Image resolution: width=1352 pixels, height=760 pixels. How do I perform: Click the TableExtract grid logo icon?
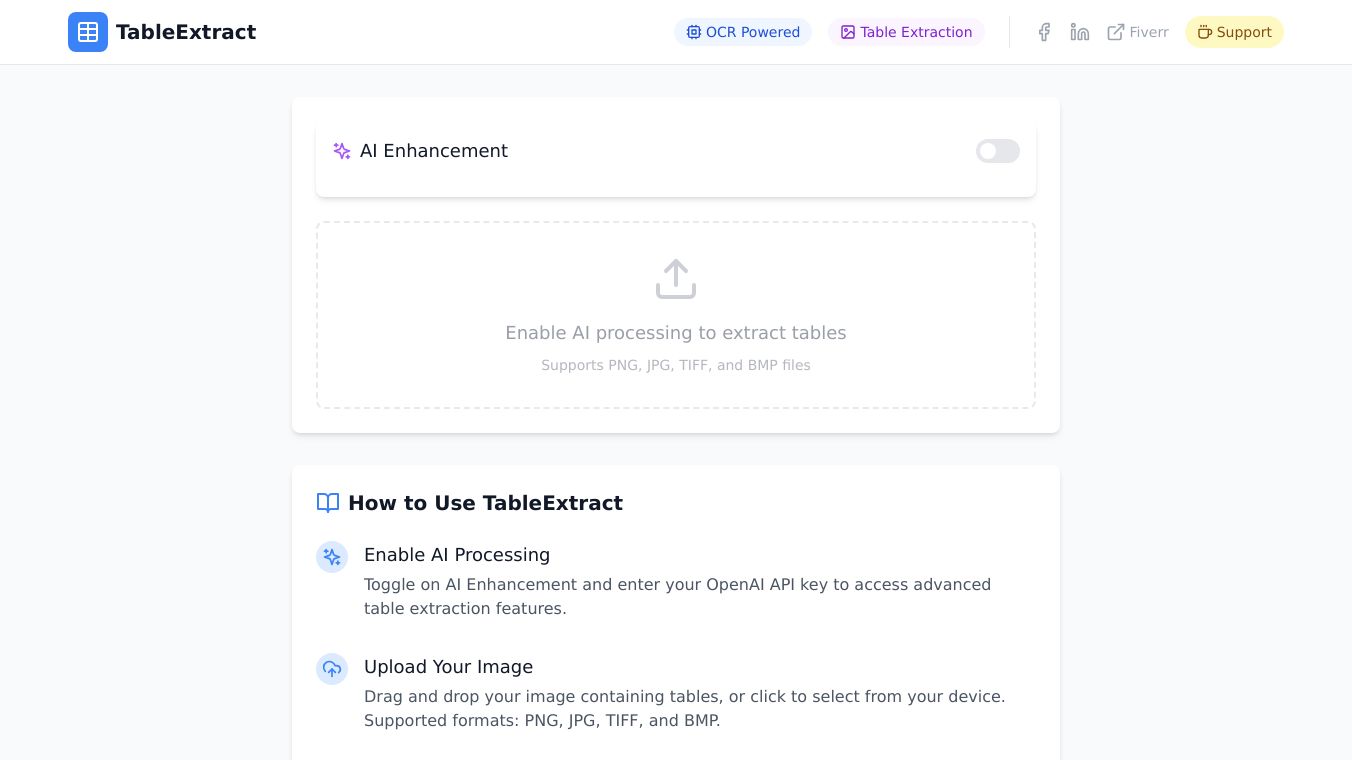tap(88, 32)
